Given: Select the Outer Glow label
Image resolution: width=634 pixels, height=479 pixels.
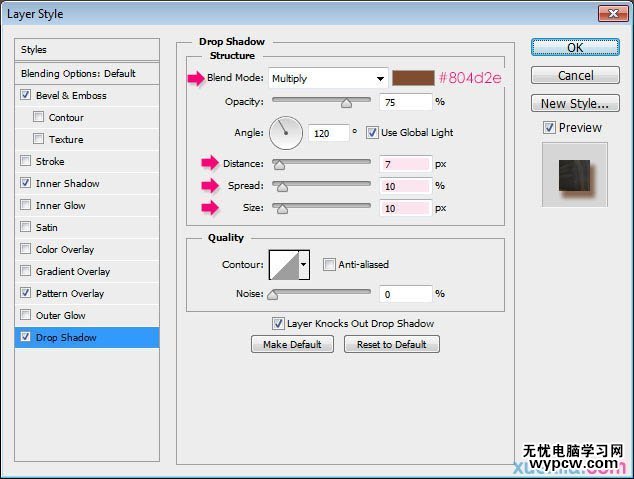Looking at the screenshot, I should click(61, 315).
